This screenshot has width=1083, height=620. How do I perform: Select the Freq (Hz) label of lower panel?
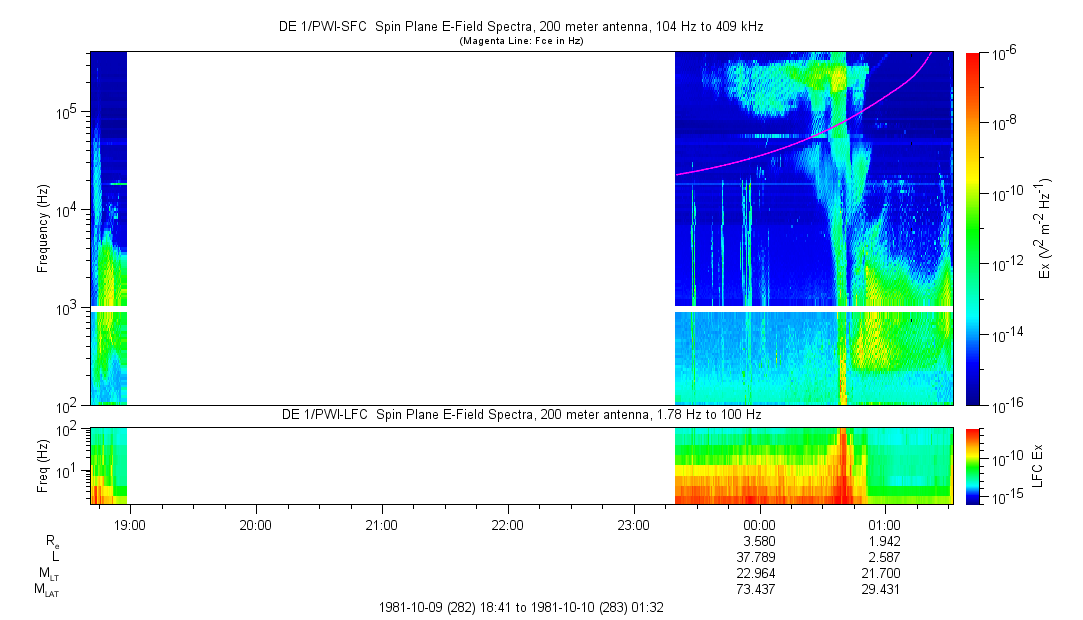[43, 465]
